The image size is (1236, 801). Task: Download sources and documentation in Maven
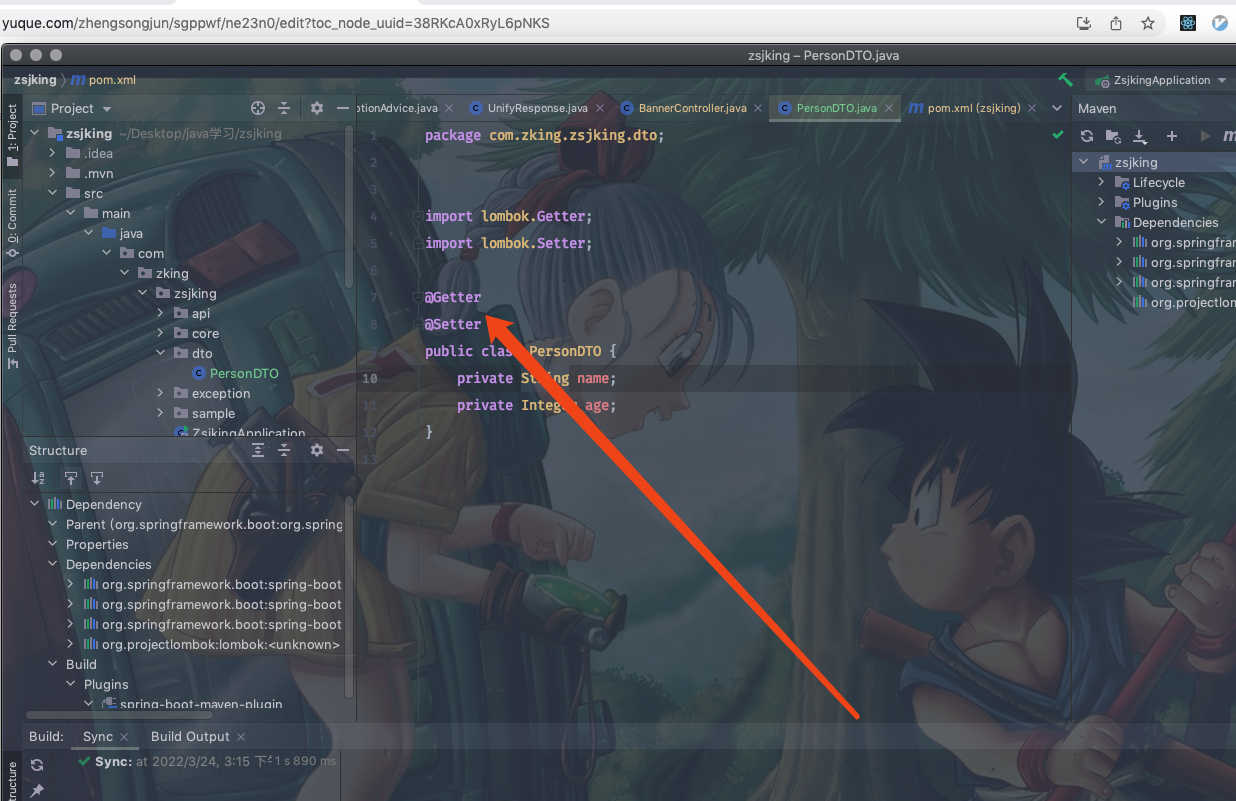pyautogui.click(x=1139, y=136)
